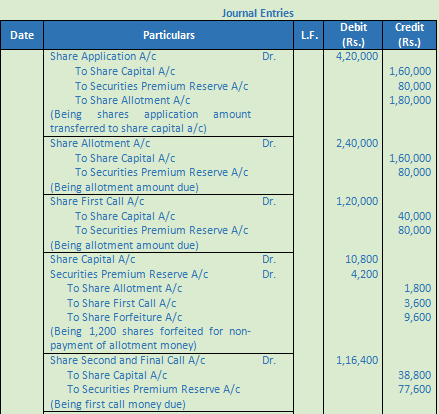
Task: Click the Share Application A/c entry
Action: pos(103,56)
